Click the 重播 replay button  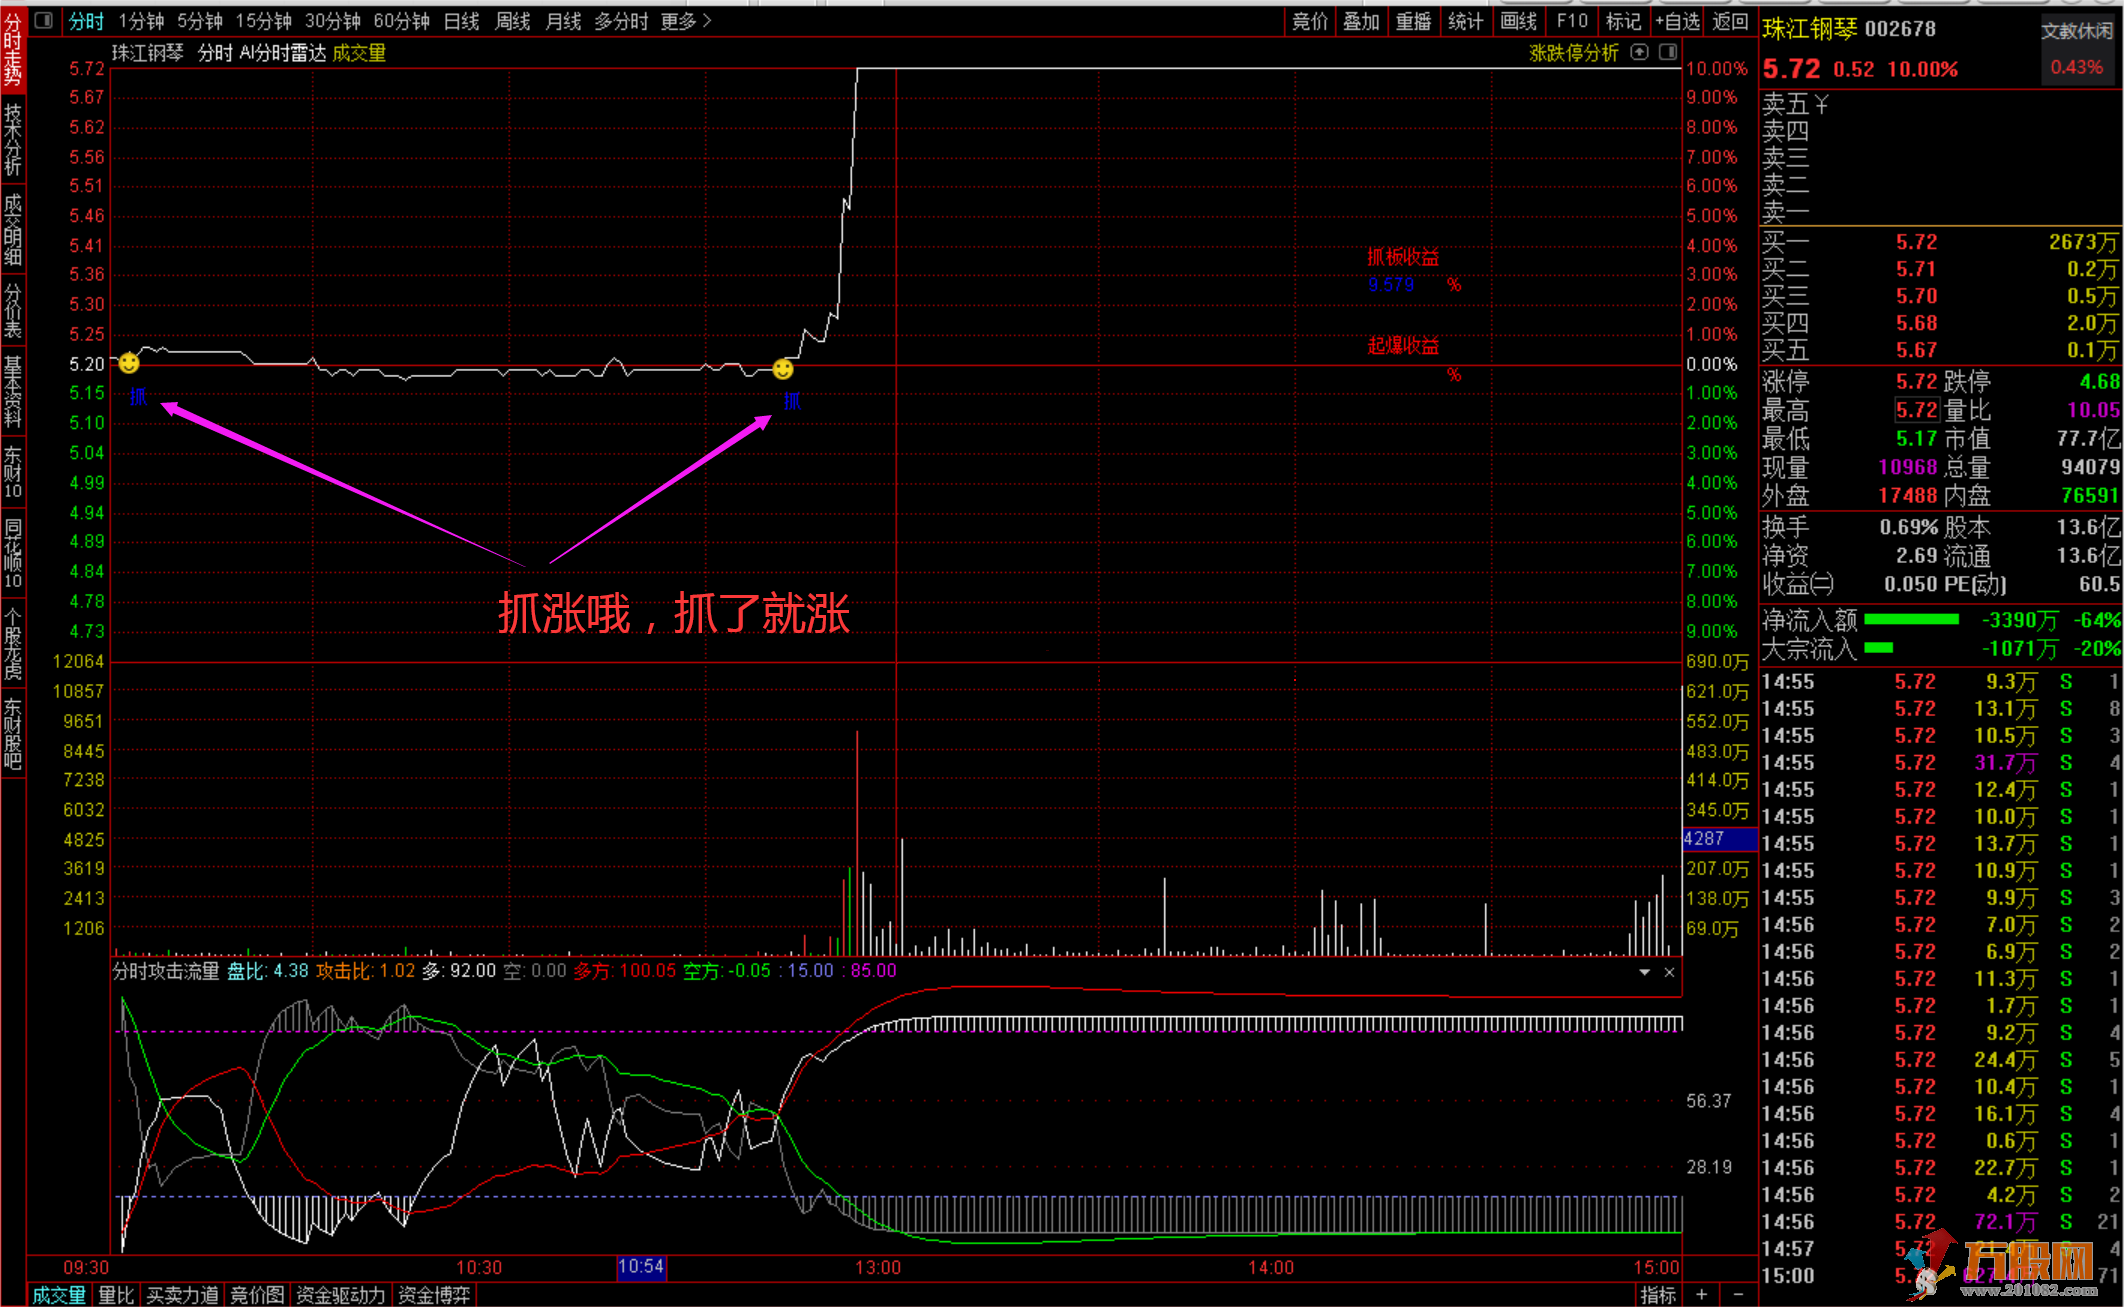click(x=1413, y=21)
